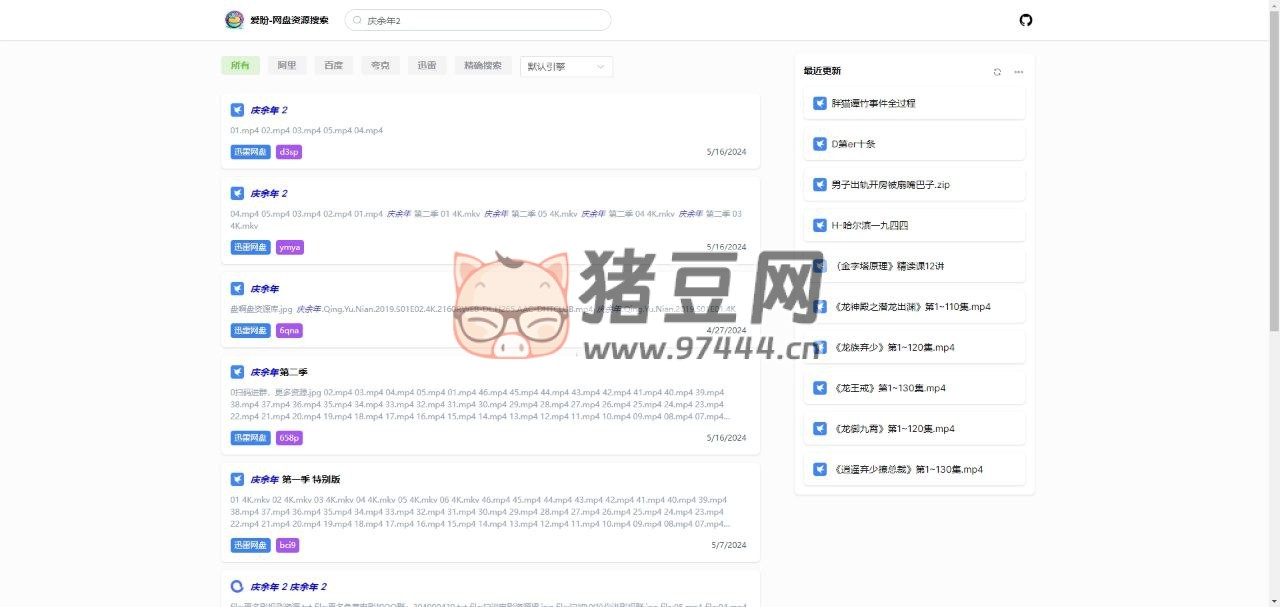Image resolution: width=1280 pixels, height=607 pixels.
Task: Switch to the 阿里 filter tab
Action: (287, 66)
